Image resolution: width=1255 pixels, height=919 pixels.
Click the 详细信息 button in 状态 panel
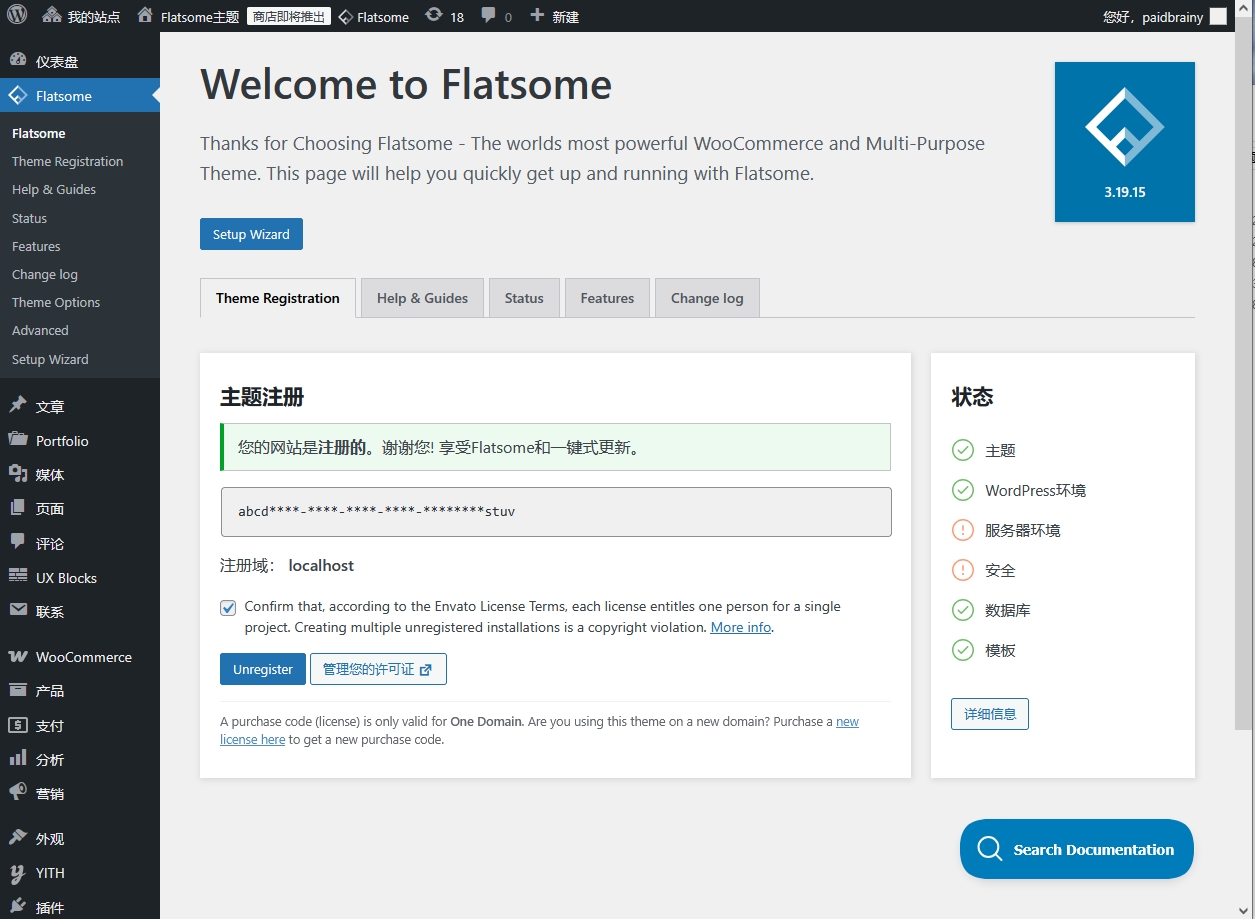(x=990, y=714)
